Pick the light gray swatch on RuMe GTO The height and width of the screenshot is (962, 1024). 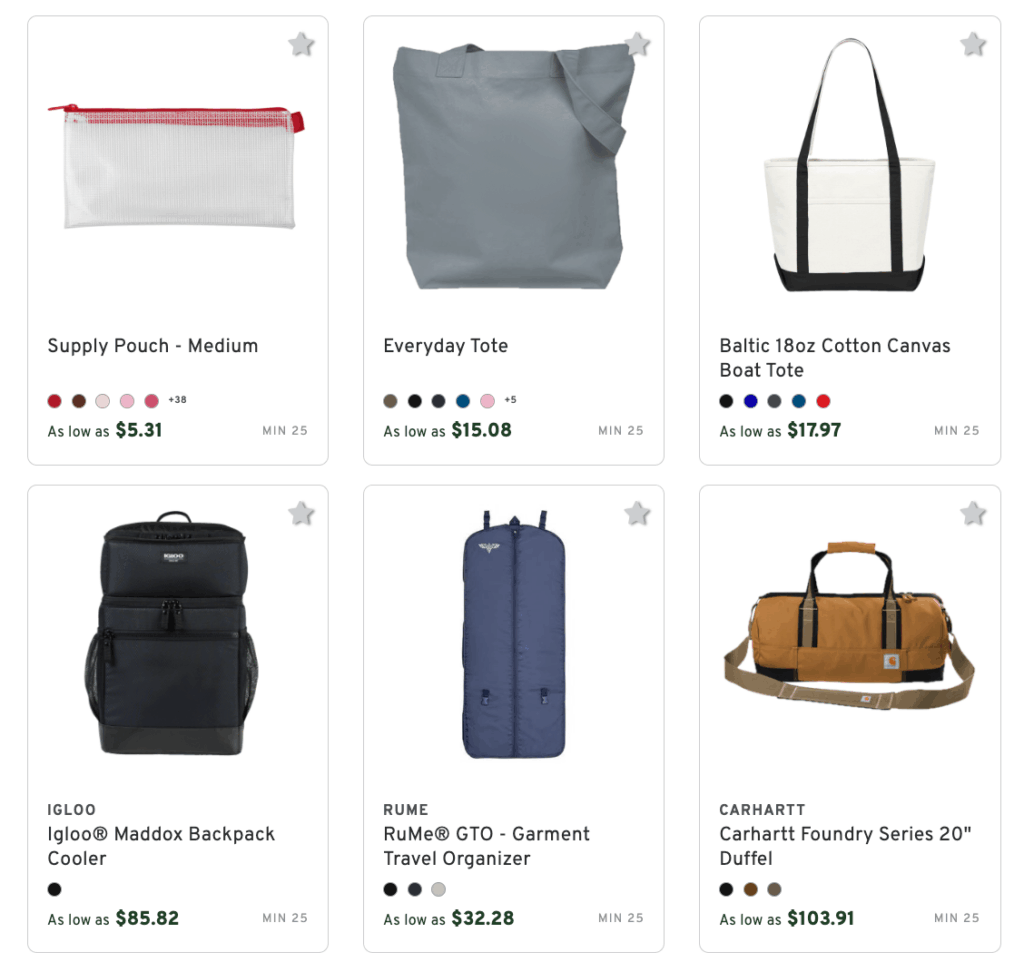coord(438,889)
